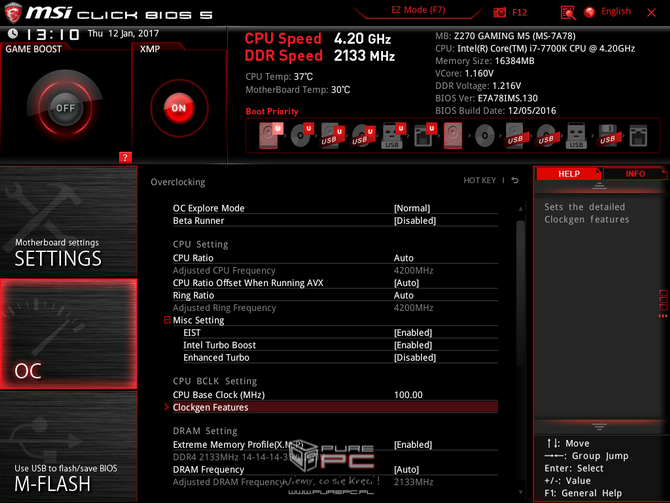This screenshot has width=670, height=503.
Task: Toggle Extreme Memory Profile Enabled setting
Action: pos(335,444)
